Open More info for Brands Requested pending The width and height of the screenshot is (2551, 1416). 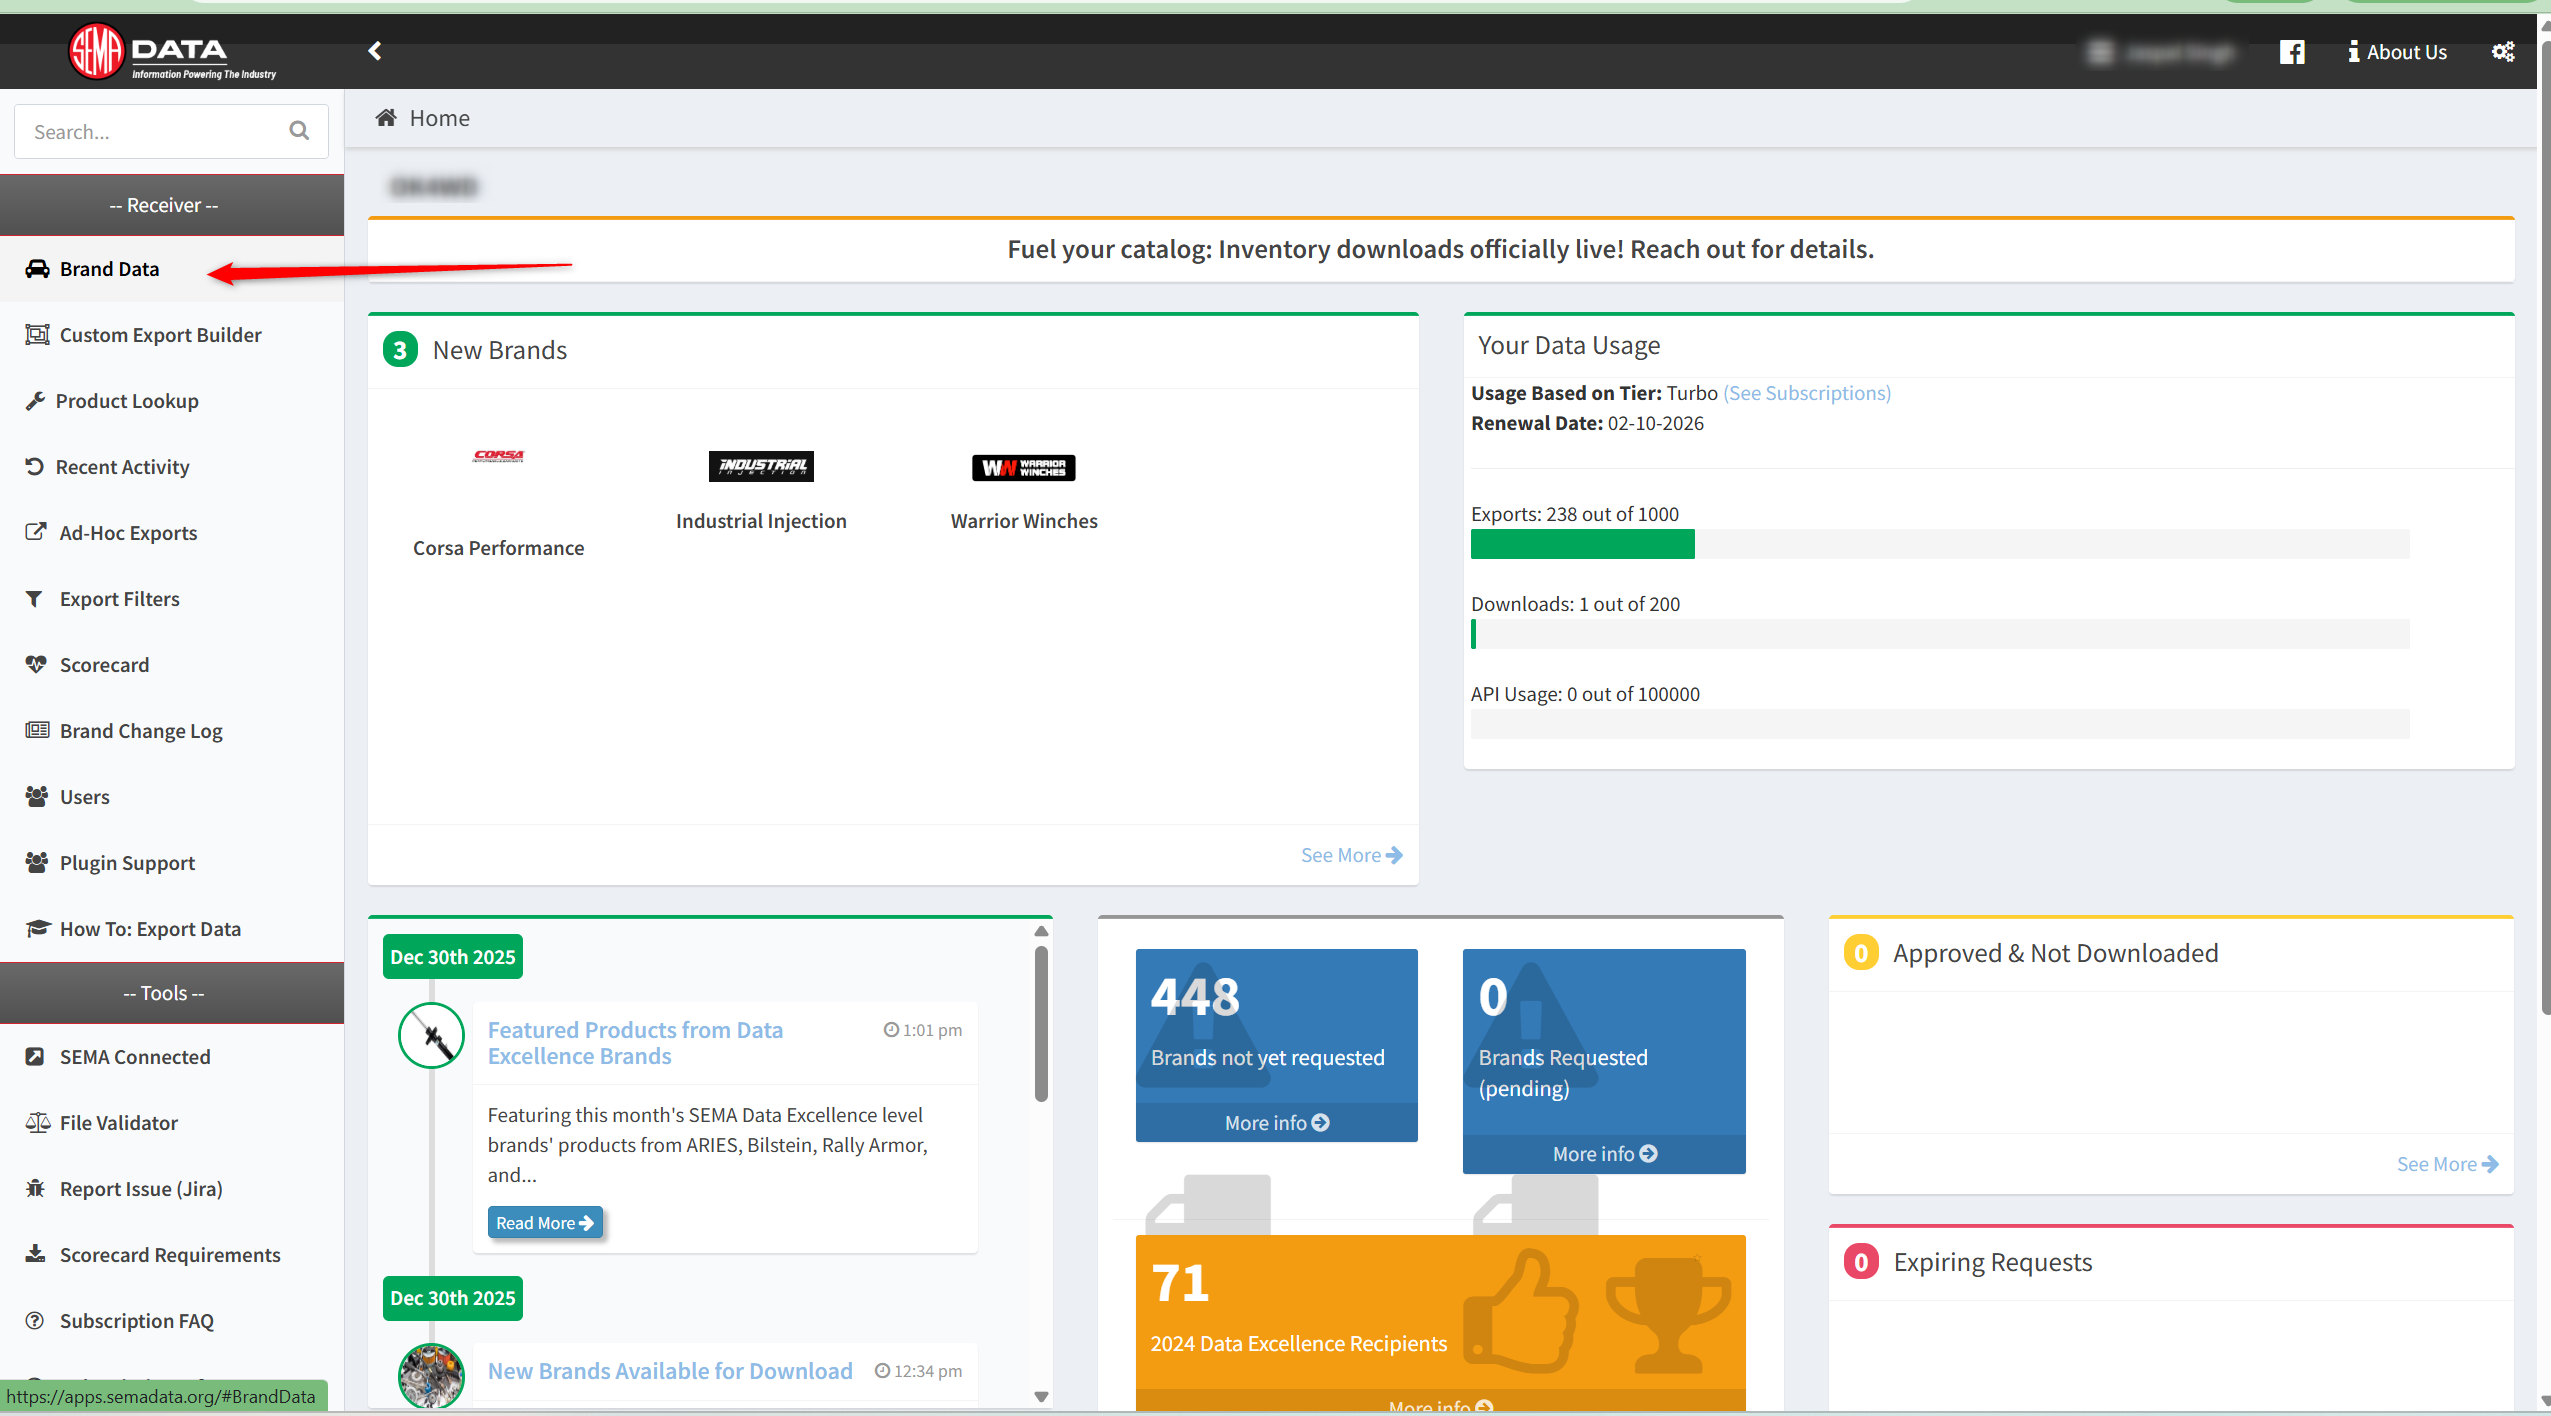(x=1603, y=1153)
